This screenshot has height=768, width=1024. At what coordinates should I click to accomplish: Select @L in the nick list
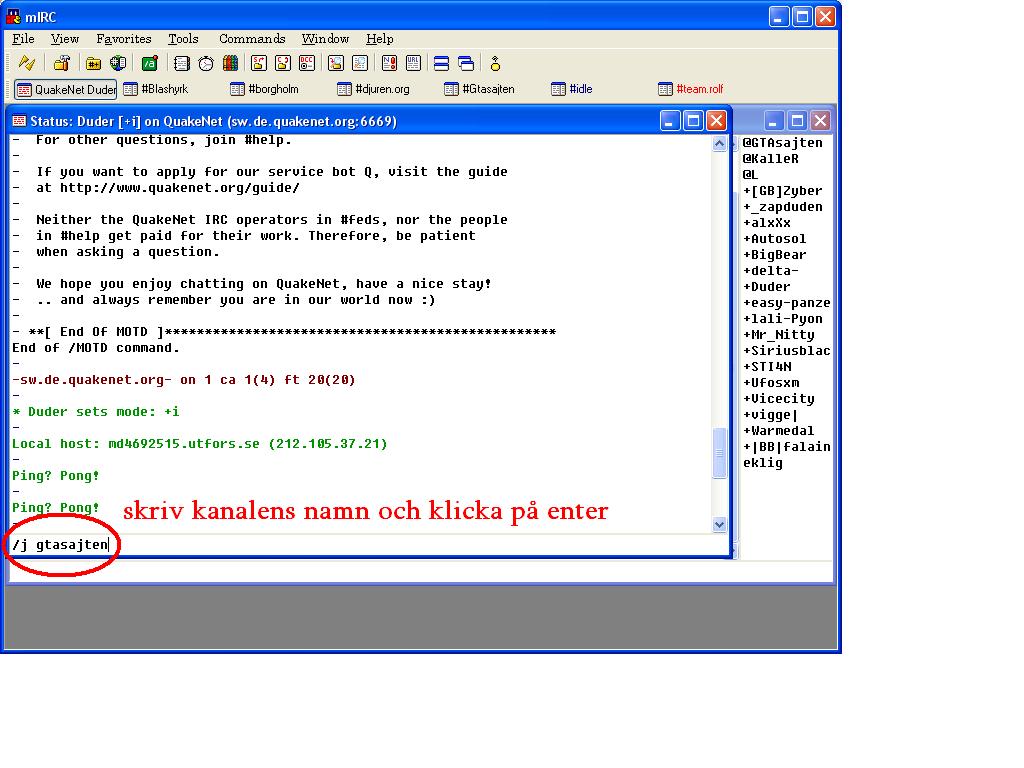pyautogui.click(x=750, y=175)
